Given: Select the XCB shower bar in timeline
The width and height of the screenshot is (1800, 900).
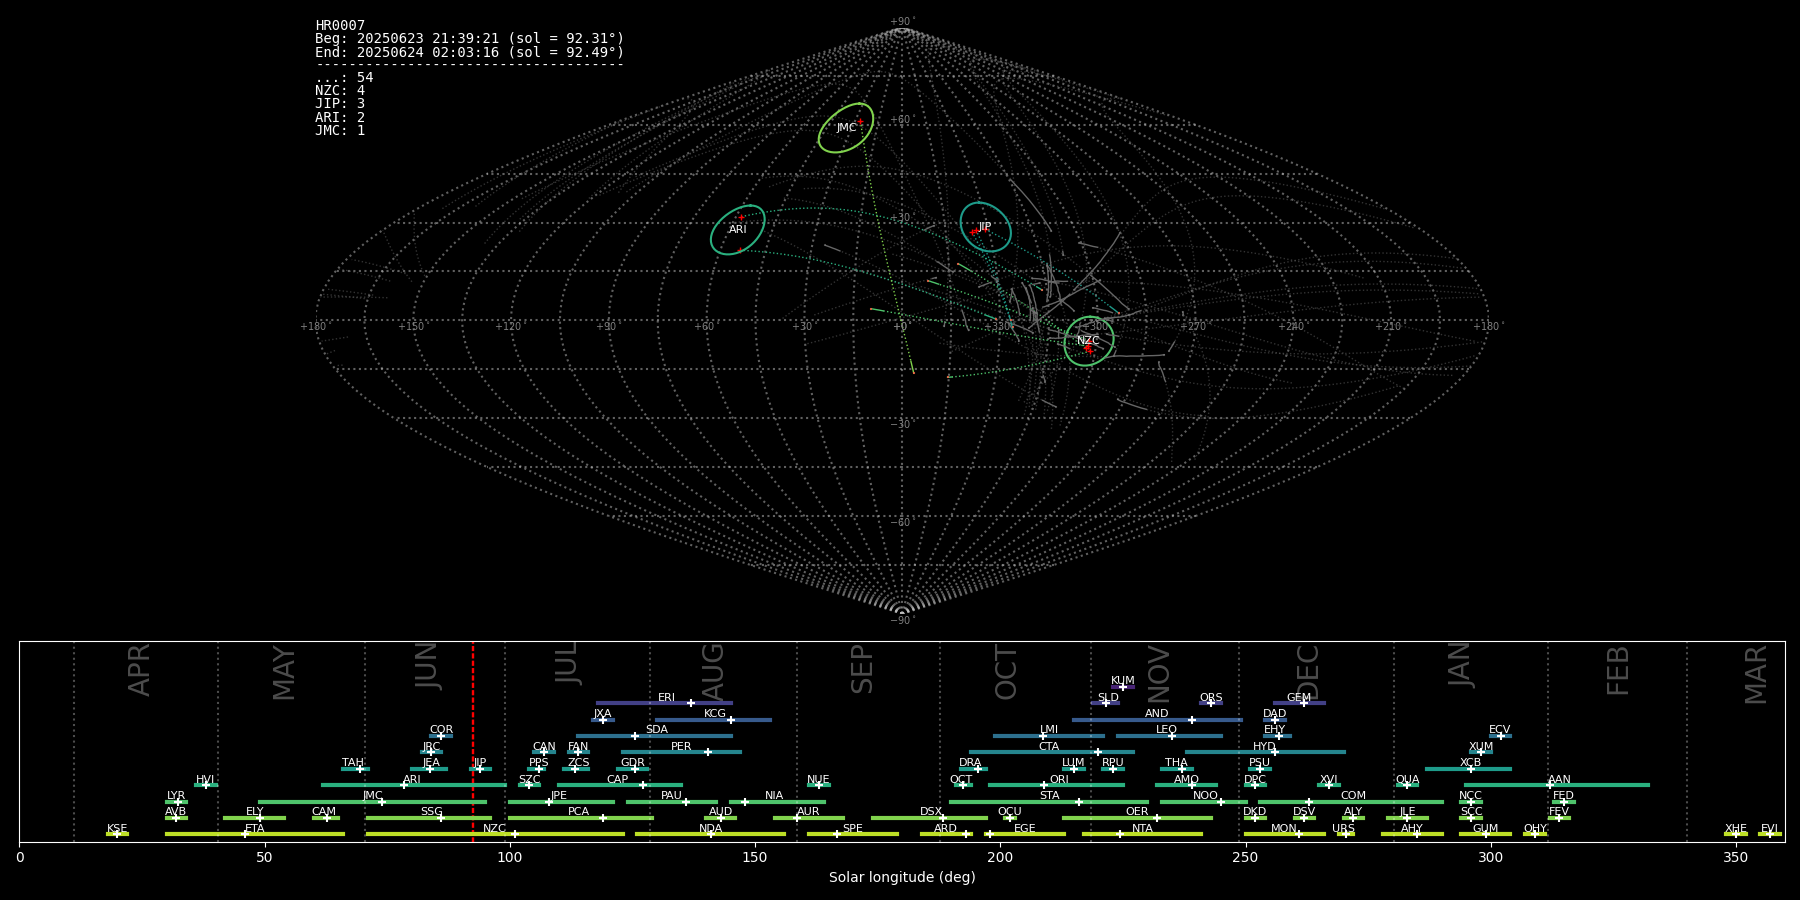Looking at the screenshot, I should click(x=1468, y=769).
